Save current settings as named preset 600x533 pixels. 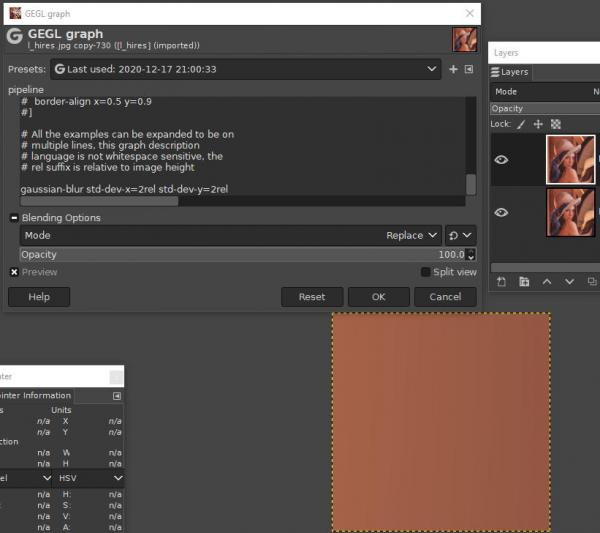point(453,69)
